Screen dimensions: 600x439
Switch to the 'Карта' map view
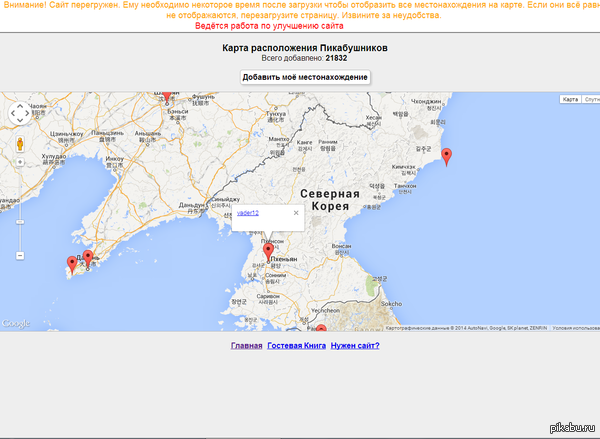coord(570,100)
